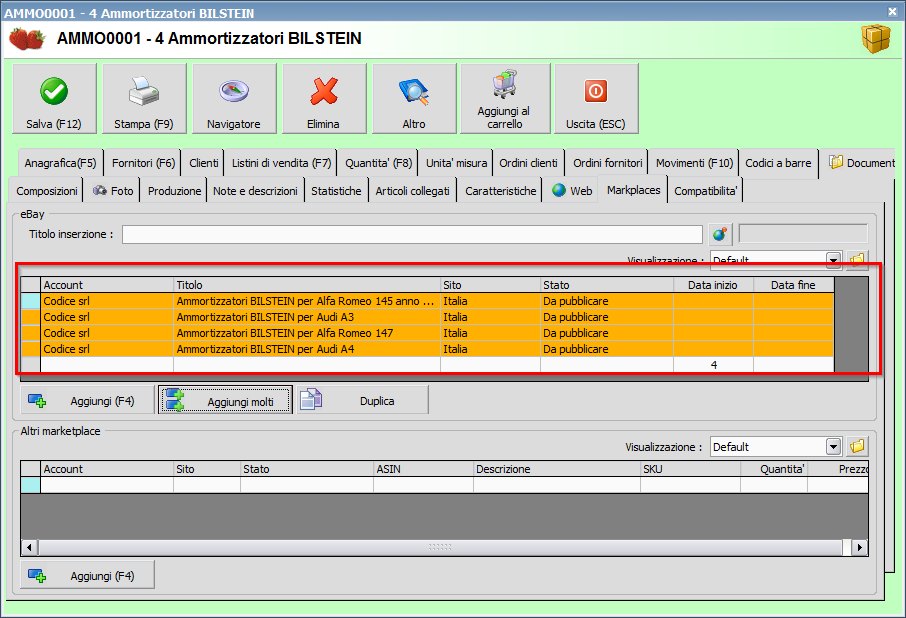Click the 'Da pubblicare' cell in Audi A3 row
Viewport: 906px width, 618px height.
coord(607,317)
